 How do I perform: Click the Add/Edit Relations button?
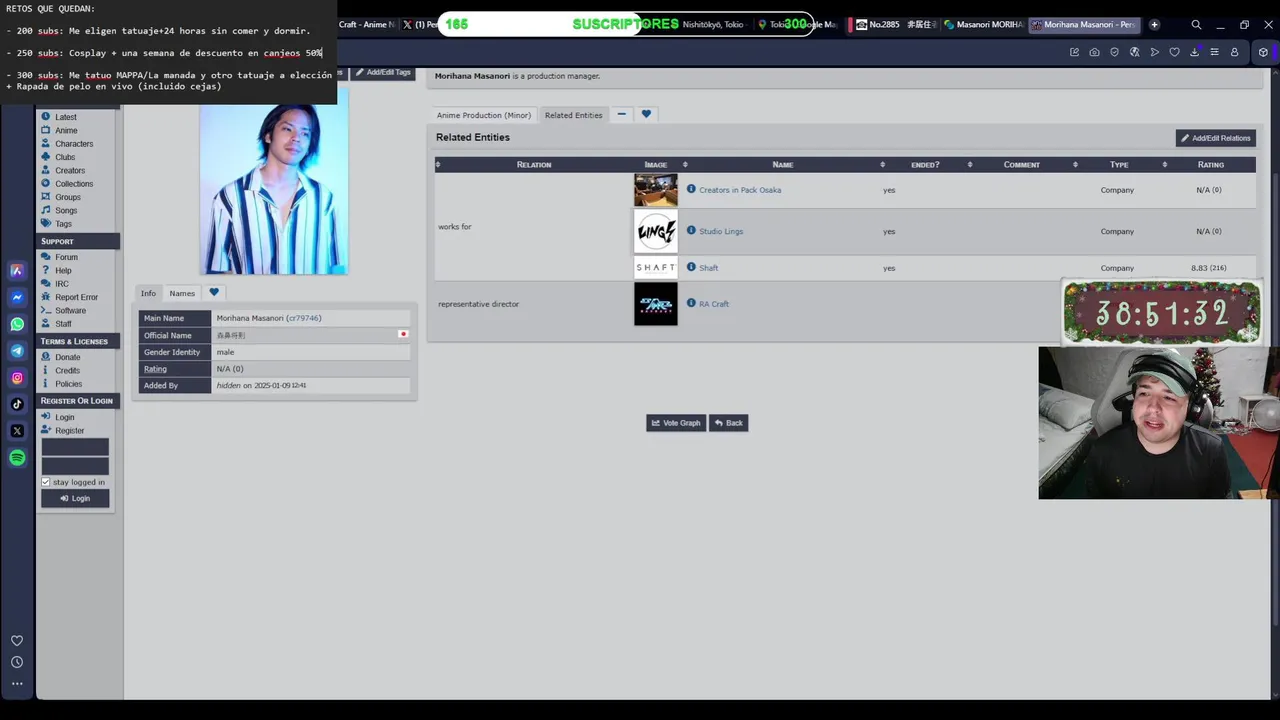coord(1216,138)
